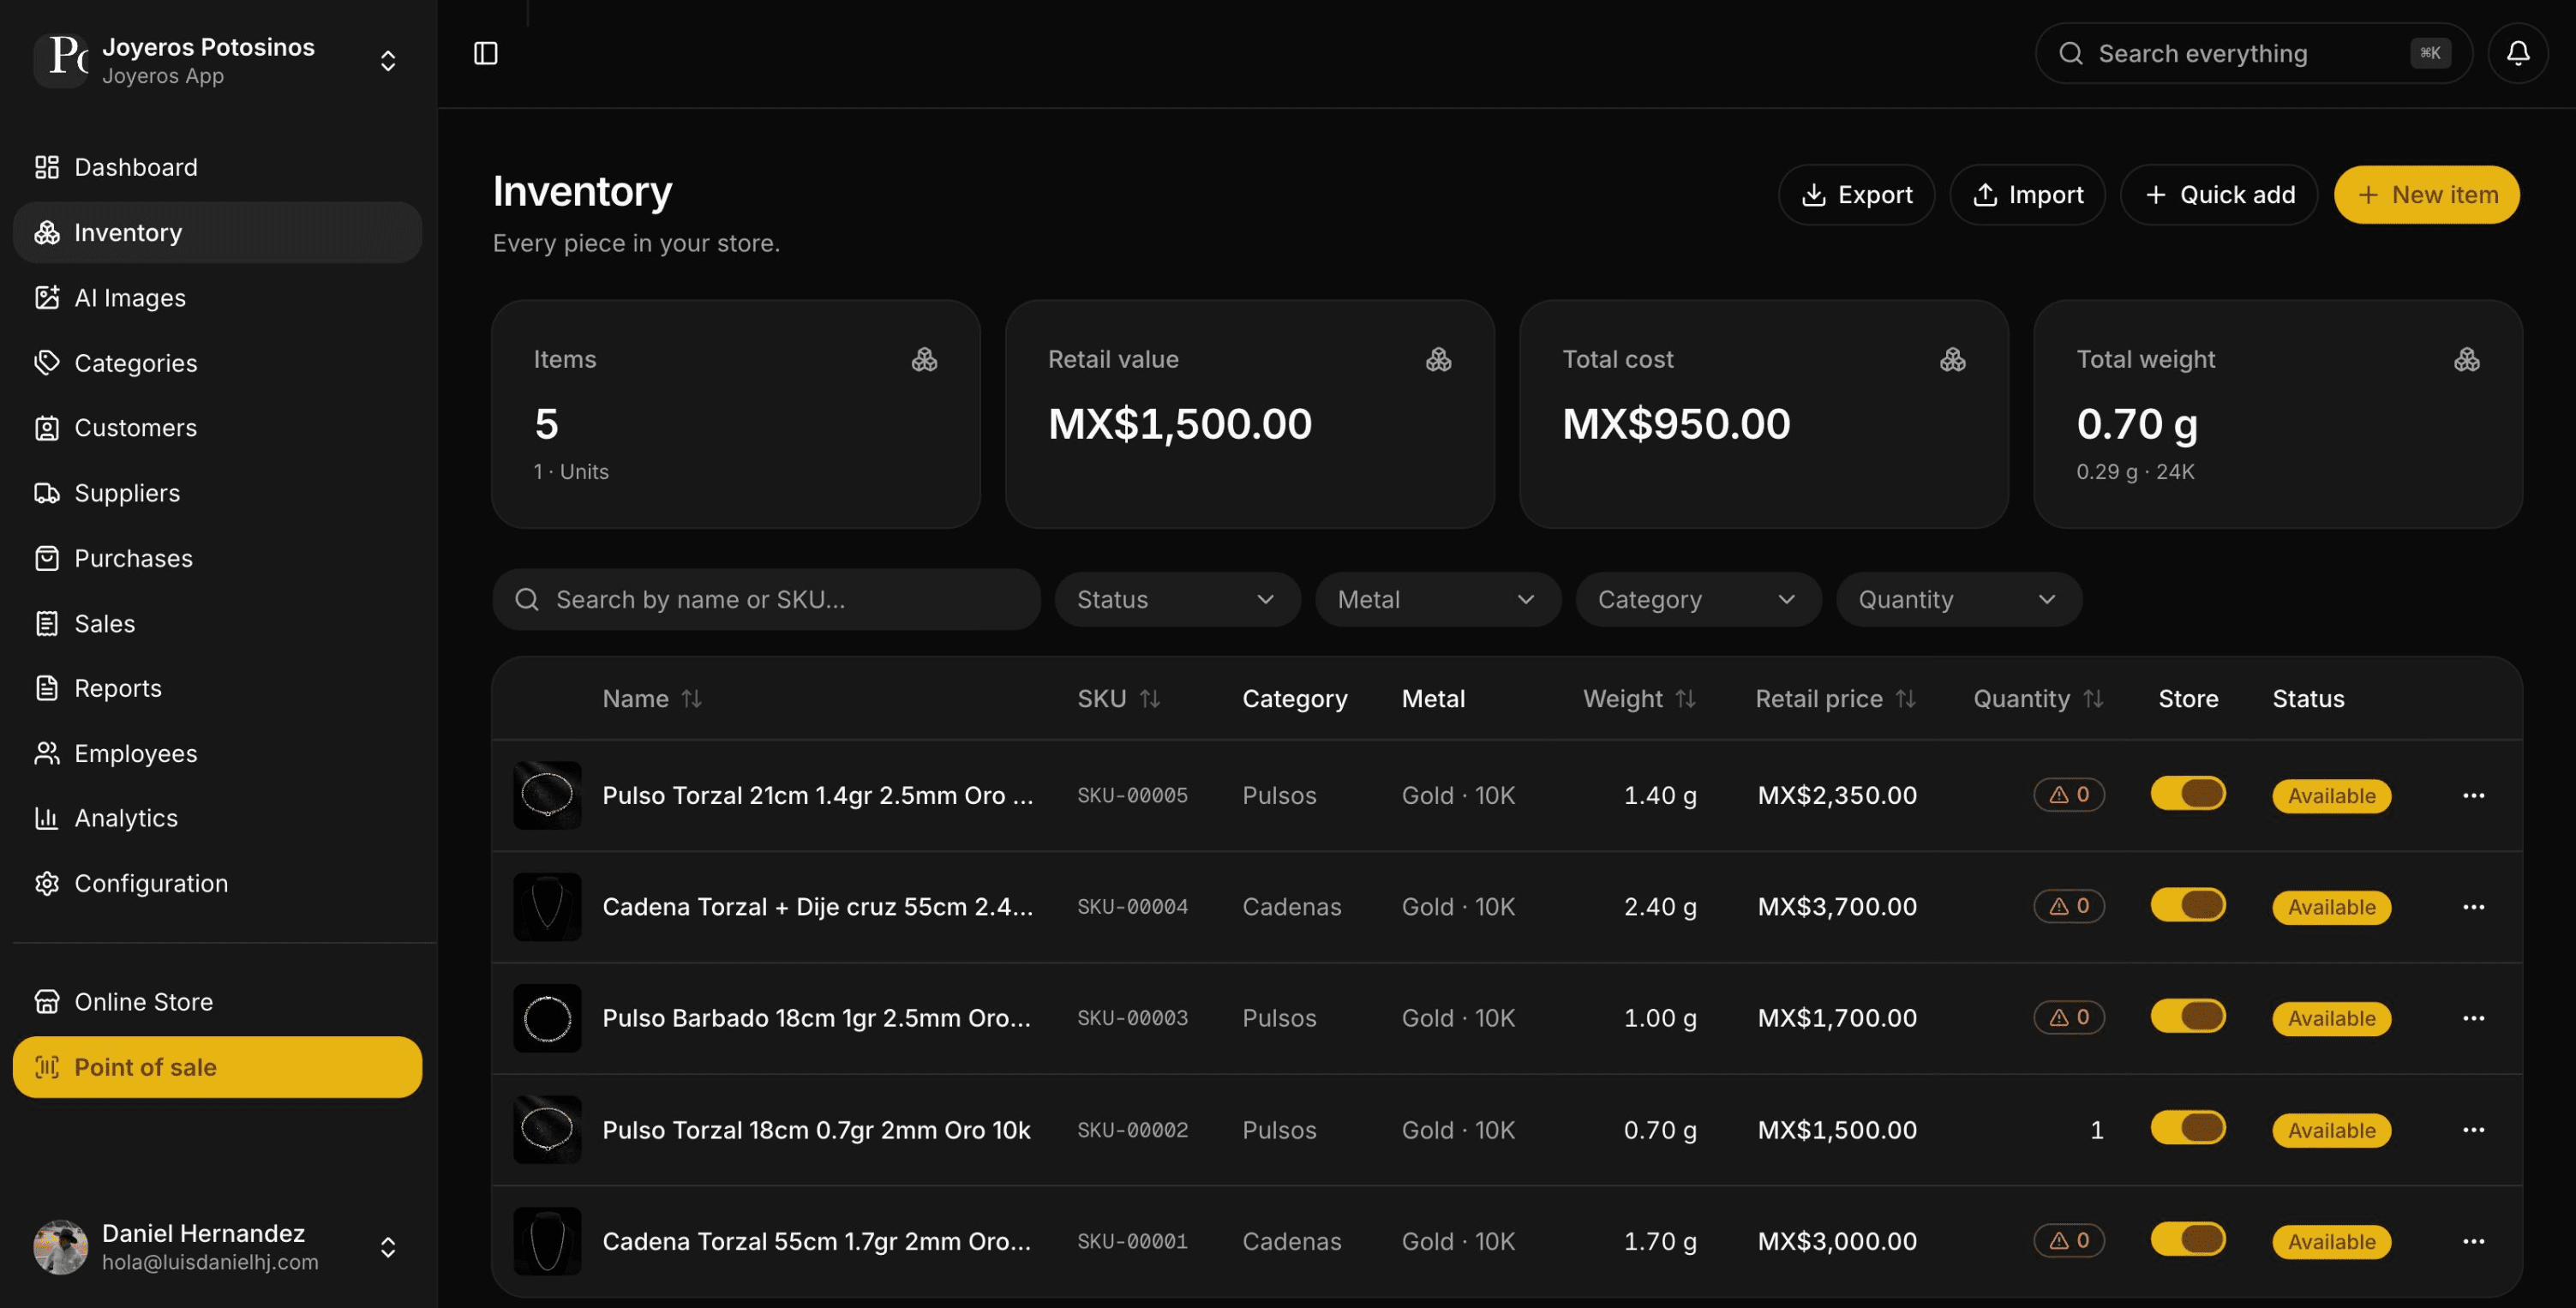
Task: Open row actions for SKU-00005
Action: (x=2473, y=795)
